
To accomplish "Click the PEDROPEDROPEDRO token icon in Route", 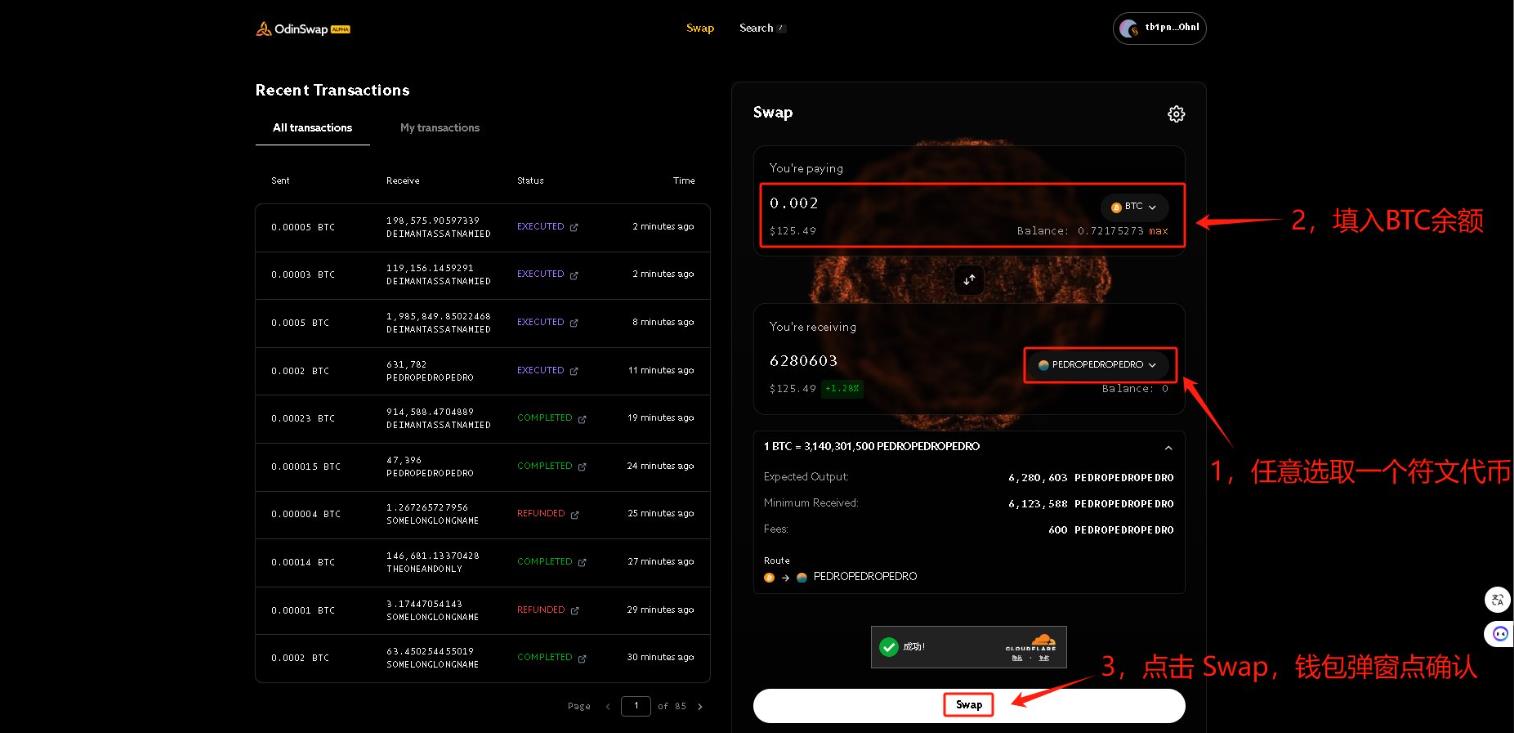I will coord(801,577).
